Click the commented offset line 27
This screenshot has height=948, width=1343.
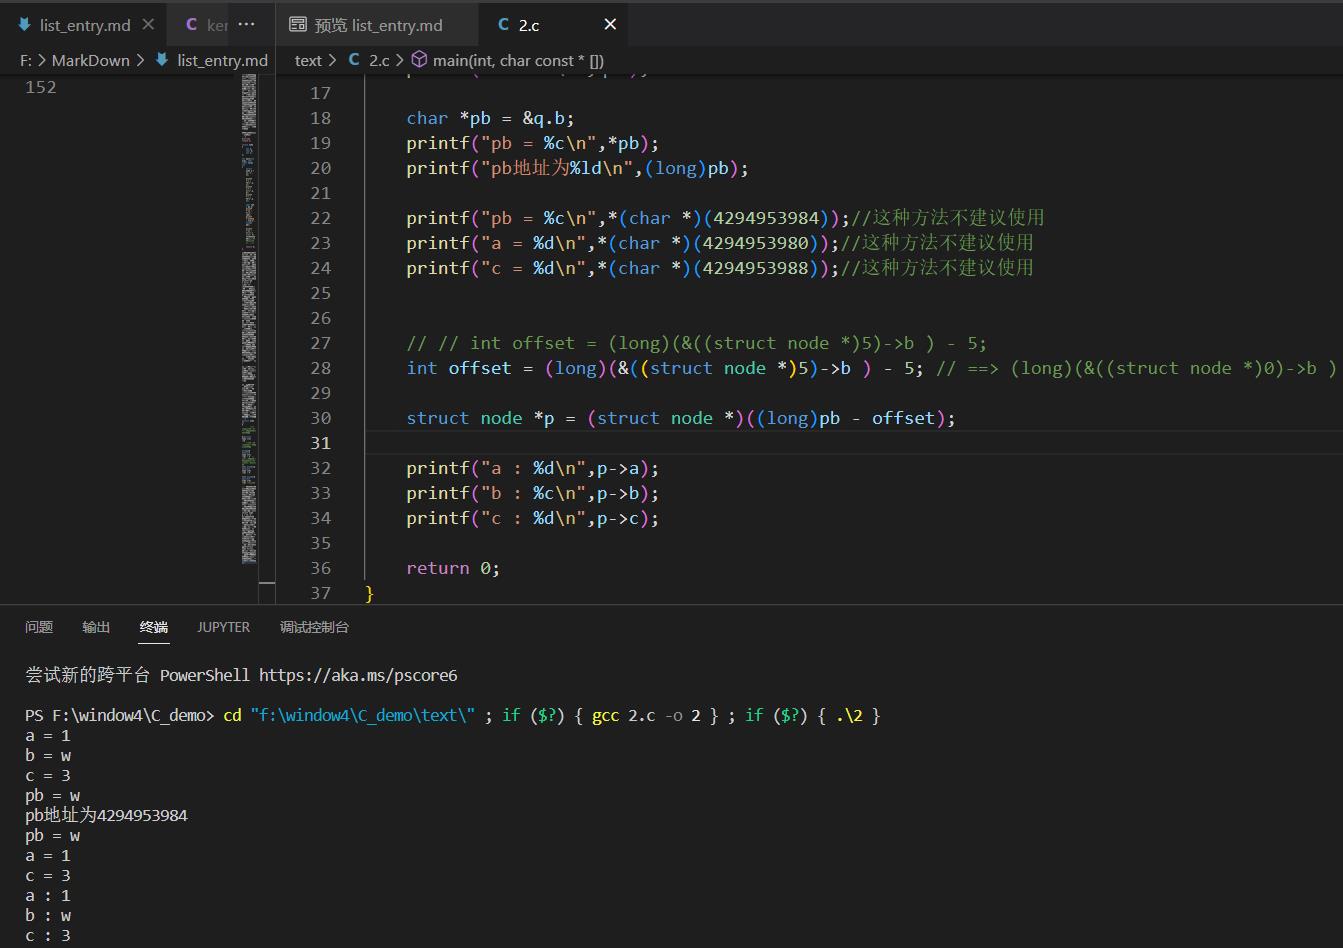click(x=696, y=343)
